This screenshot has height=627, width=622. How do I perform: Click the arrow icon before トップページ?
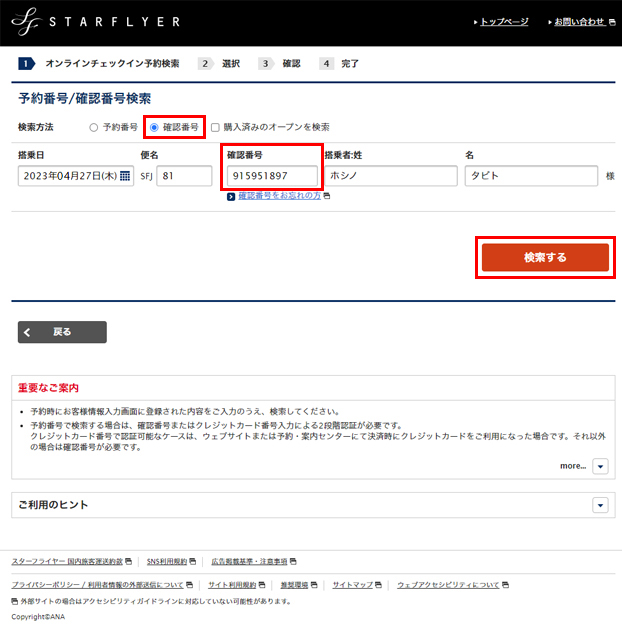(474, 22)
